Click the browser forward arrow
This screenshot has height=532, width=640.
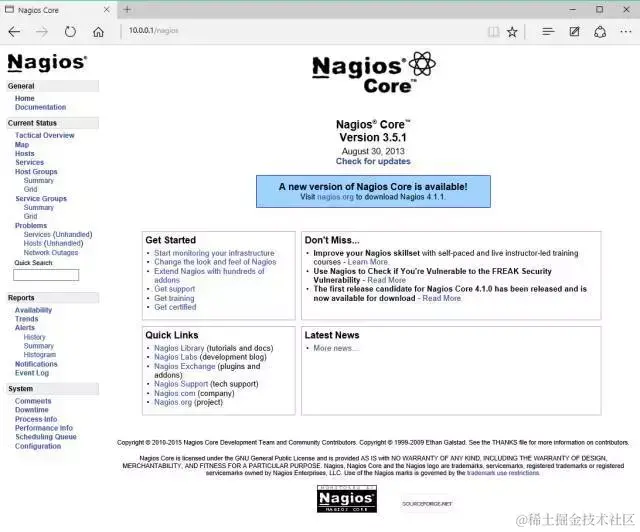[42, 31]
